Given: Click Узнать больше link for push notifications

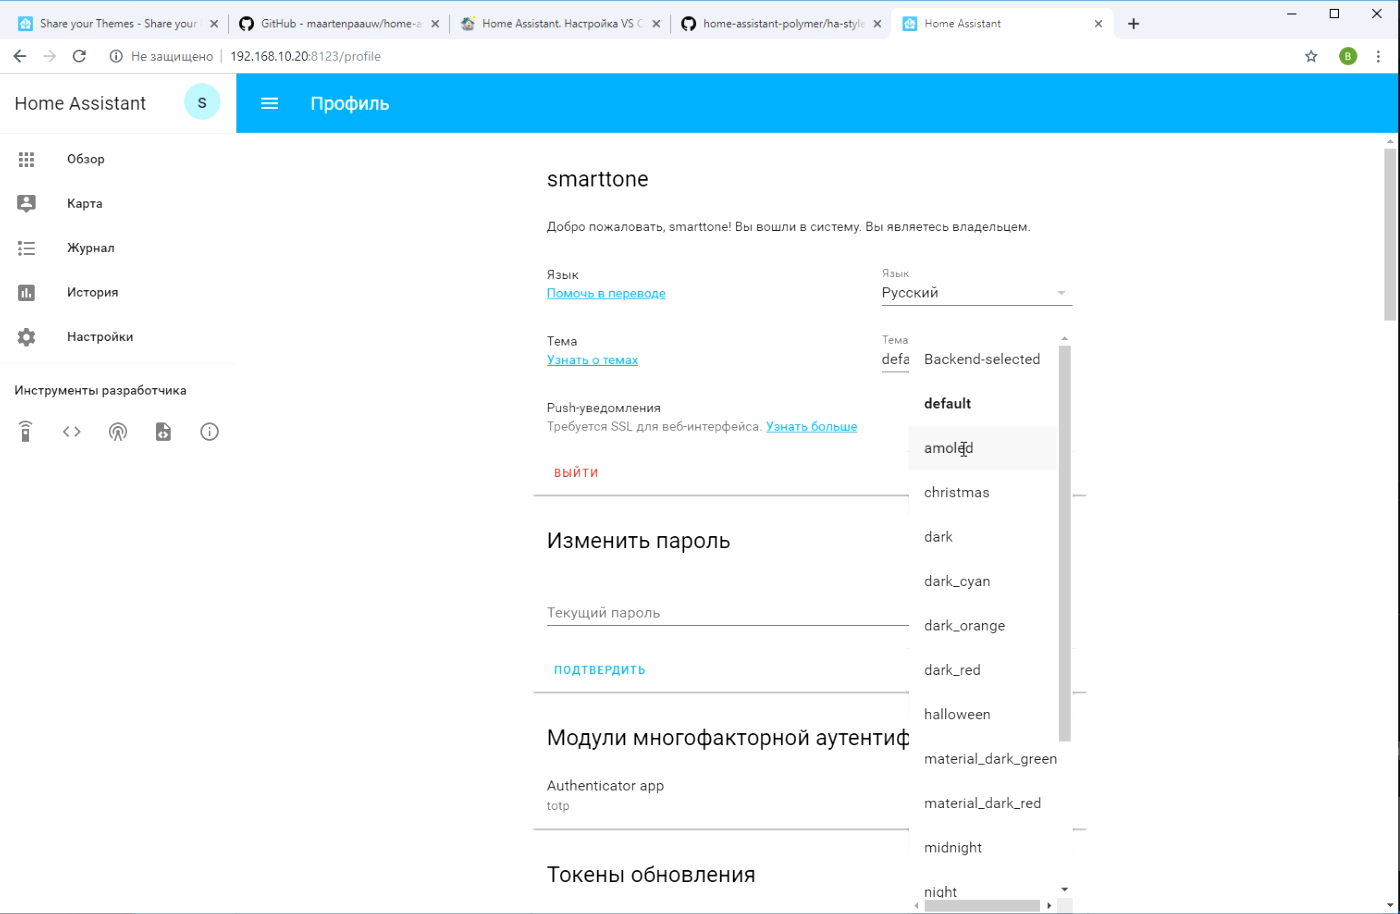Looking at the screenshot, I should [x=811, y=426].
